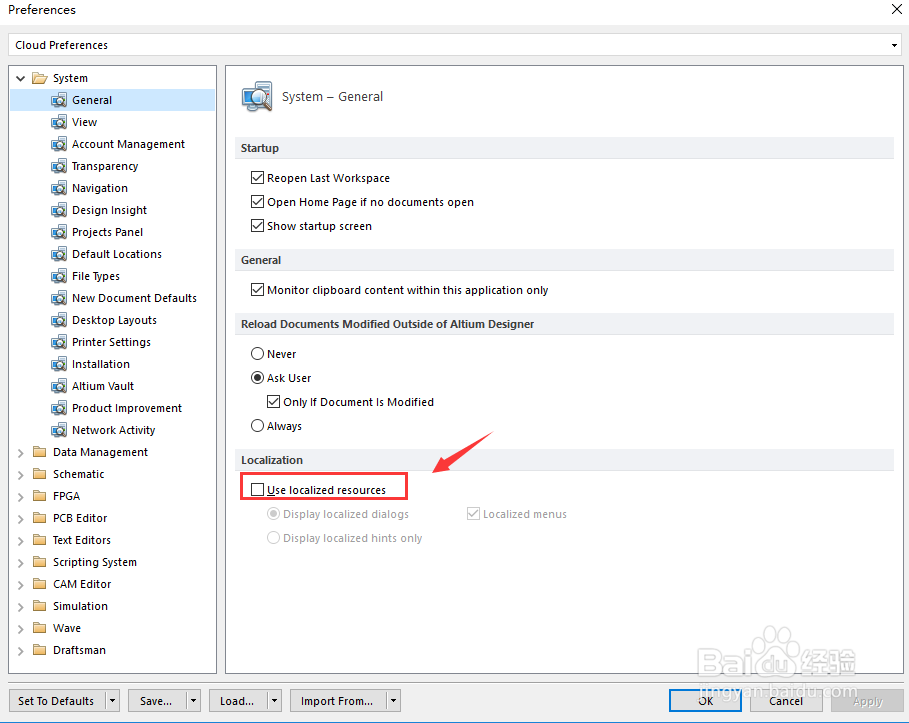Uncheck Only If Document Is Modified
909x723 pixels.
274,402
